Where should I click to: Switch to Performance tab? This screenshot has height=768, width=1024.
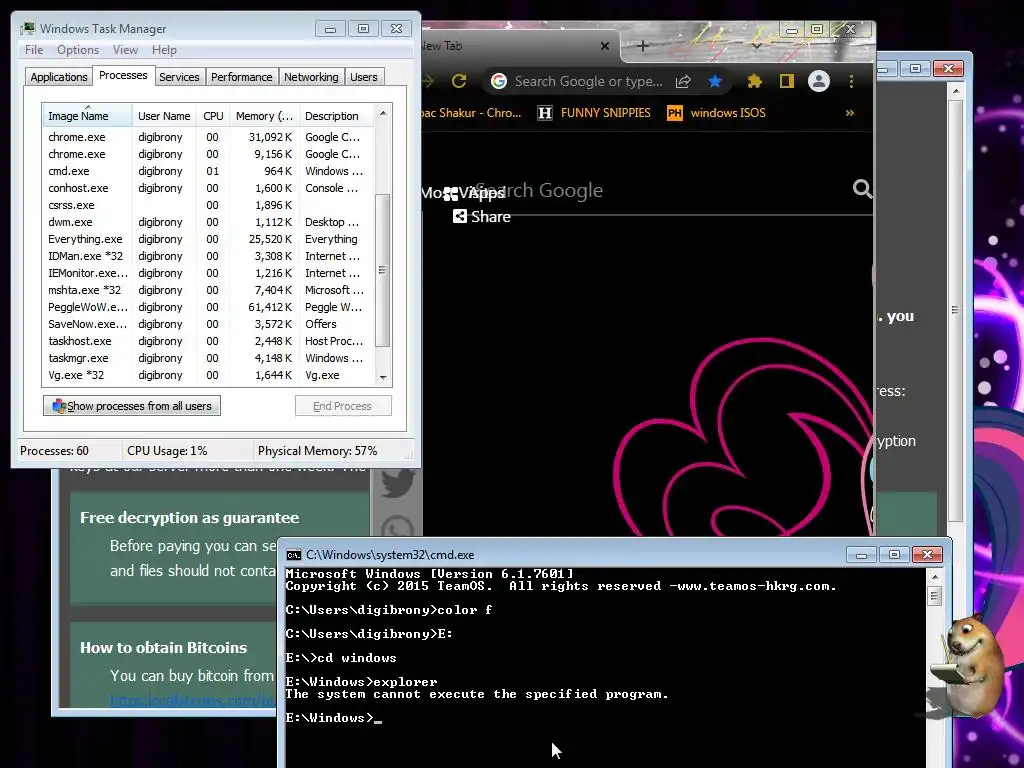pyautogui.click(x=241, y=77)
